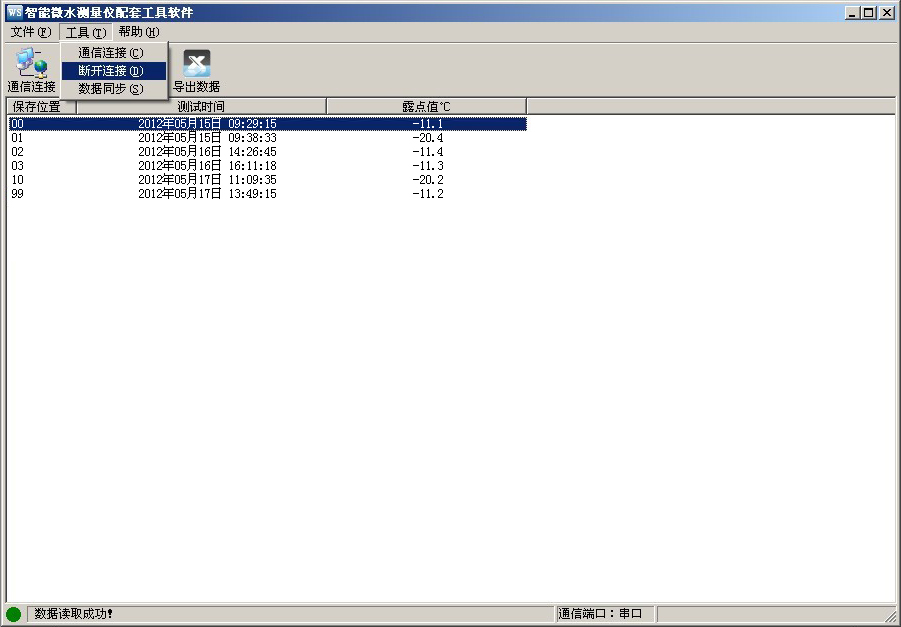Choose 断开连接(D) from the menu

click(x=114, y=71)
